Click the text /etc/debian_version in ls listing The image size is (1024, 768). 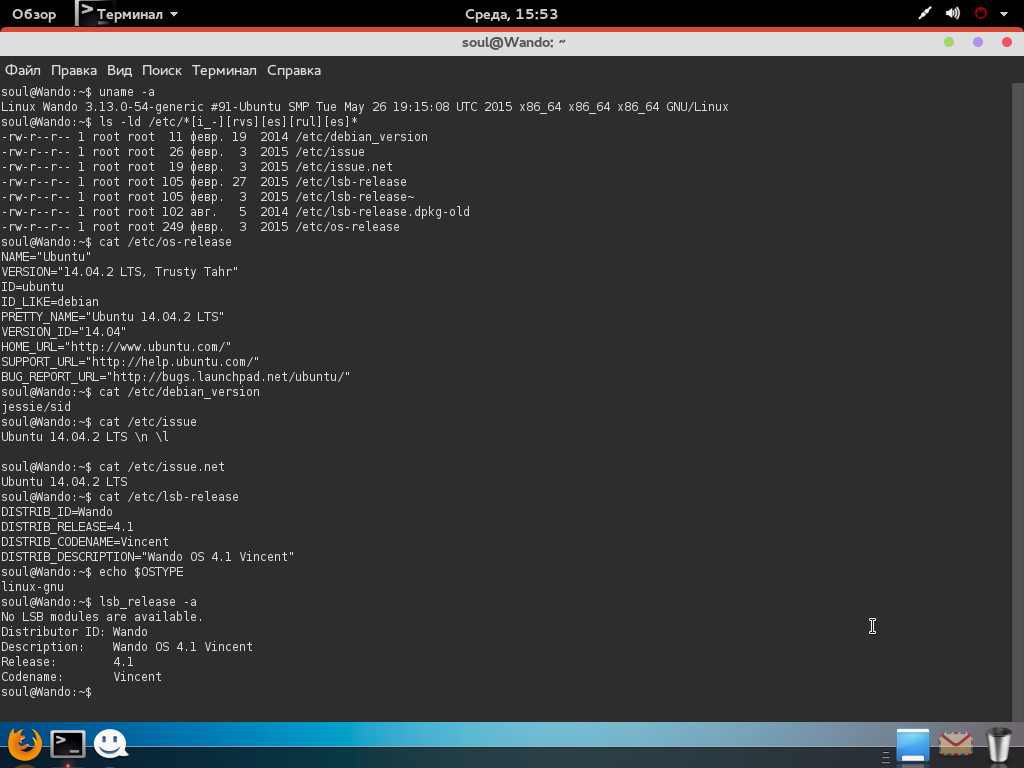362,137
